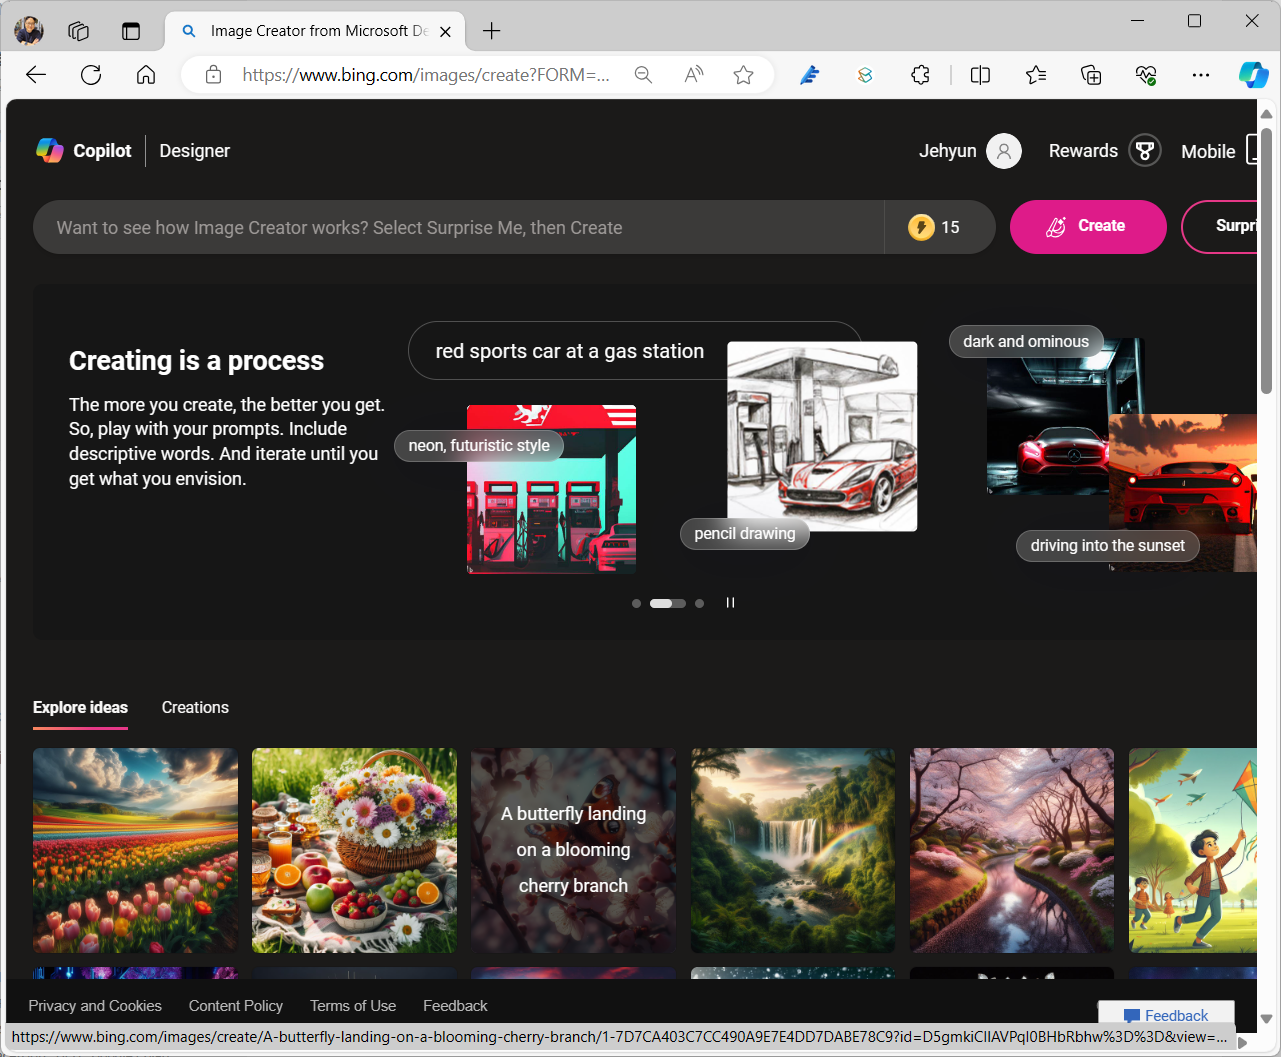Click the pink Create button
Viewport: 1281px width, 1057px height.
point(1088,227)
